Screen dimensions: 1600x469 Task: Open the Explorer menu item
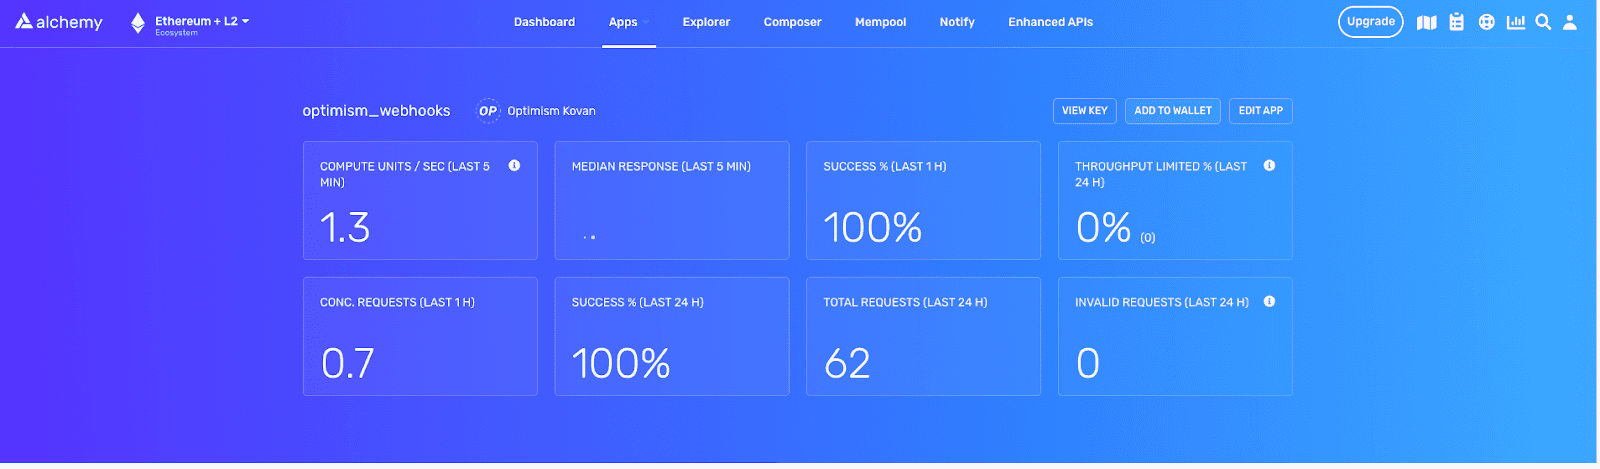click(x=706, y=22)
